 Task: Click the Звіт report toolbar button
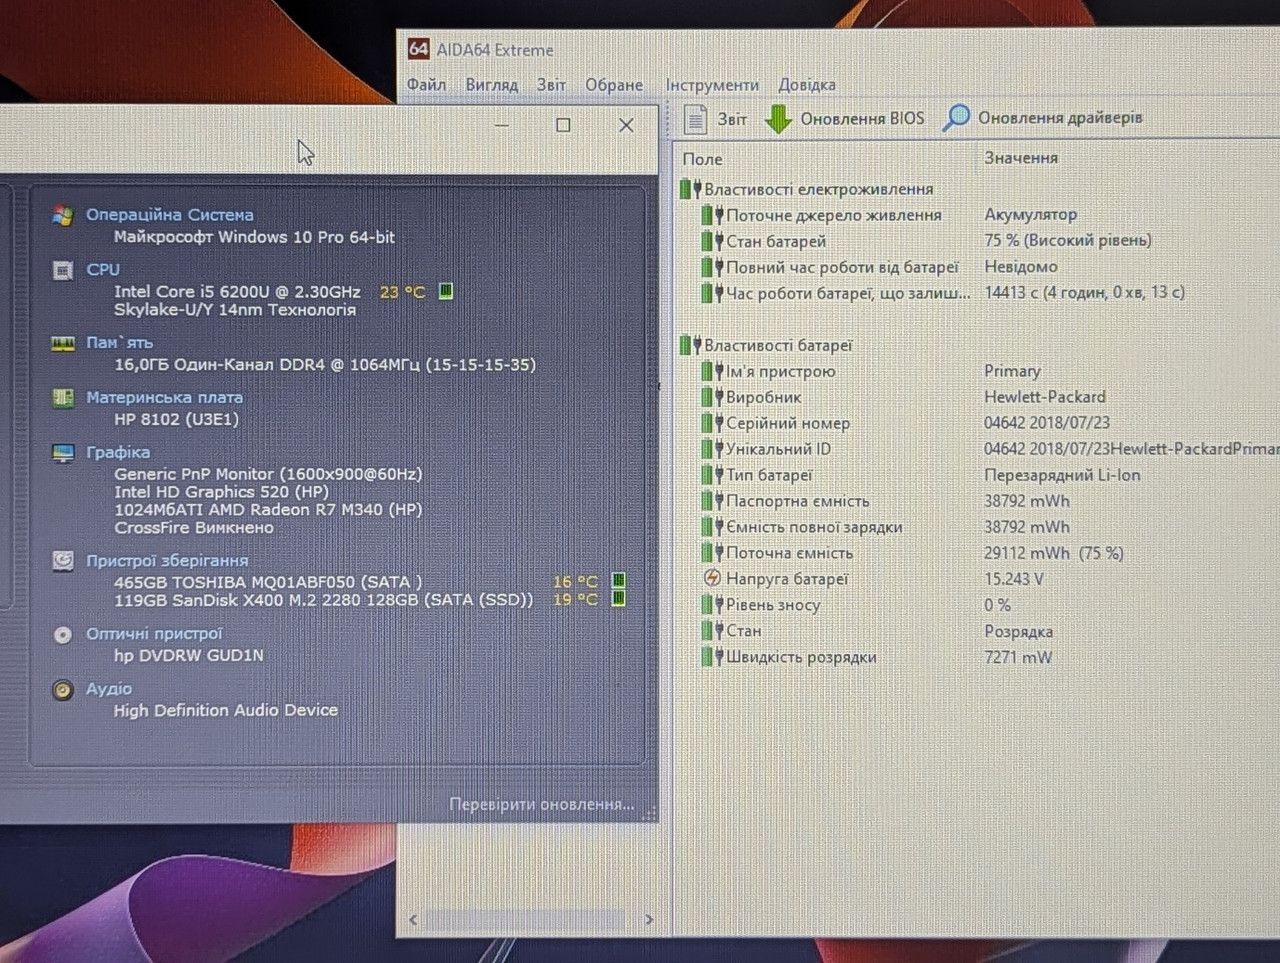pos(715,119)
